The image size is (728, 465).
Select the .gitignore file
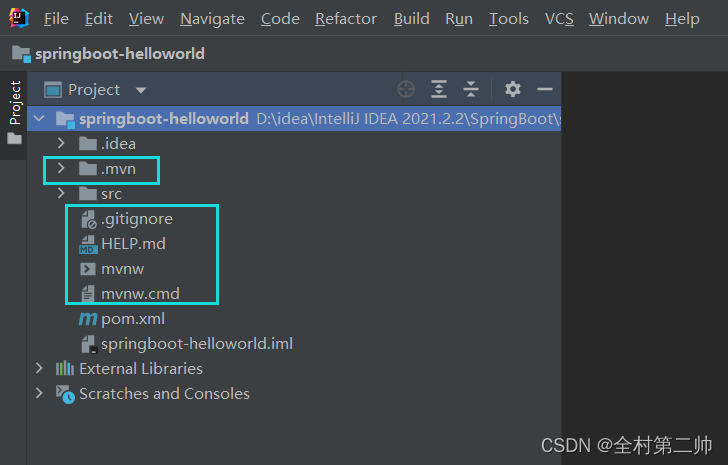tap(136, 219)
